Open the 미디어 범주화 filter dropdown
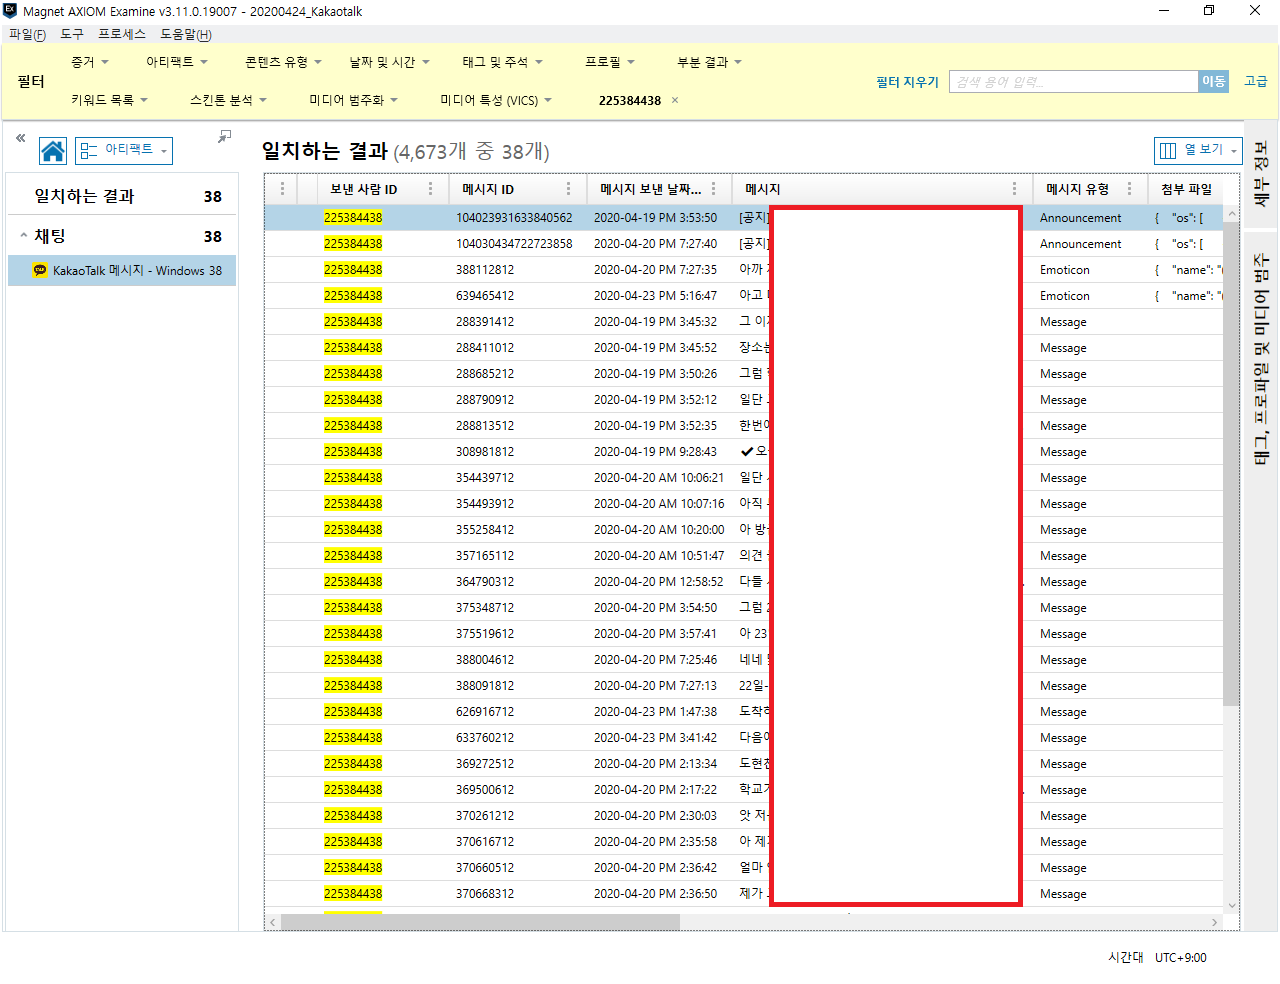The height and width of the screenshot is (984, 1280). coord(354,100)
